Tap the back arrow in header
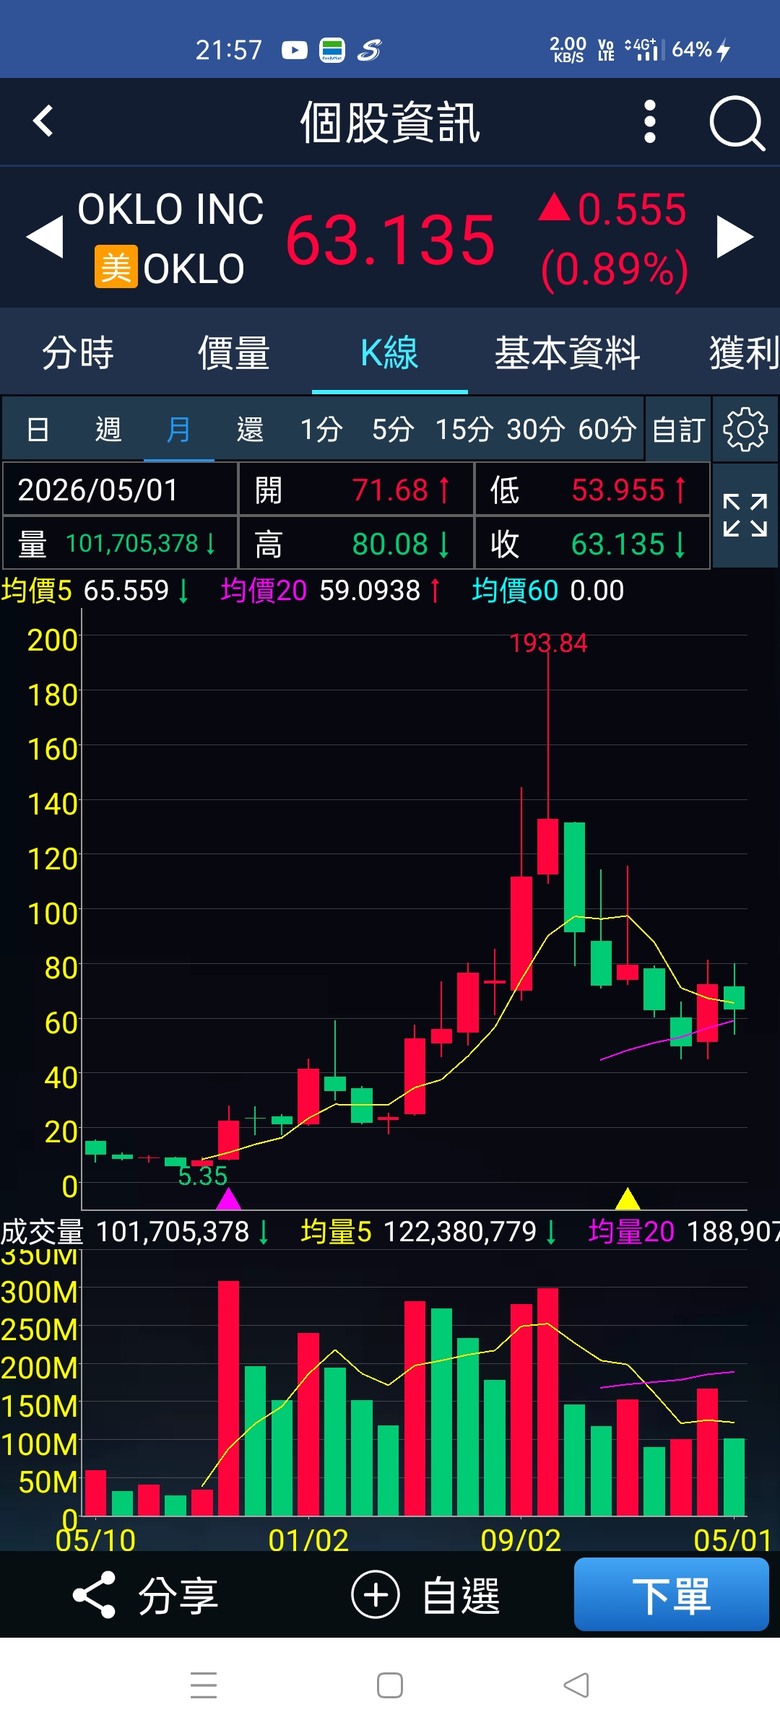 coord(43,122)
